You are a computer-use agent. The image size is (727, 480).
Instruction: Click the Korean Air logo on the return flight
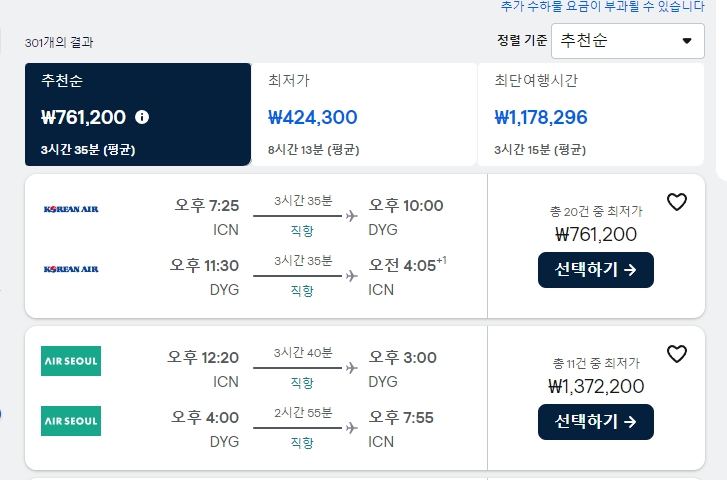pyautogui.click(x=71, y=269)
